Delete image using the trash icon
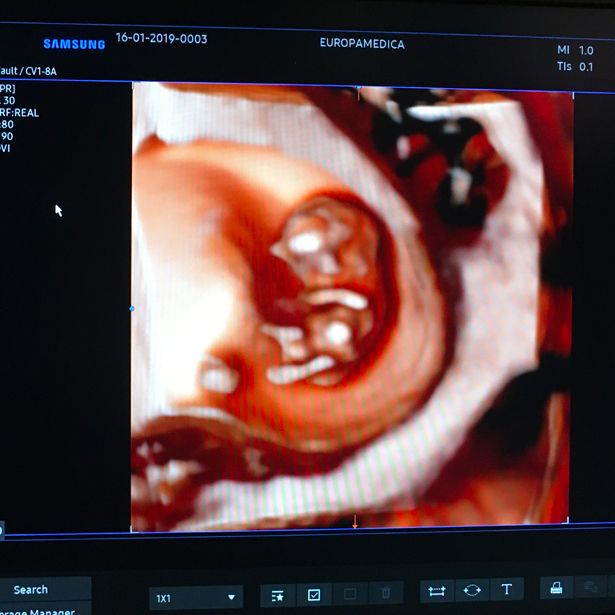Image resolution: width=615 pixels, height=615 pixels. (x=386, y=595)
